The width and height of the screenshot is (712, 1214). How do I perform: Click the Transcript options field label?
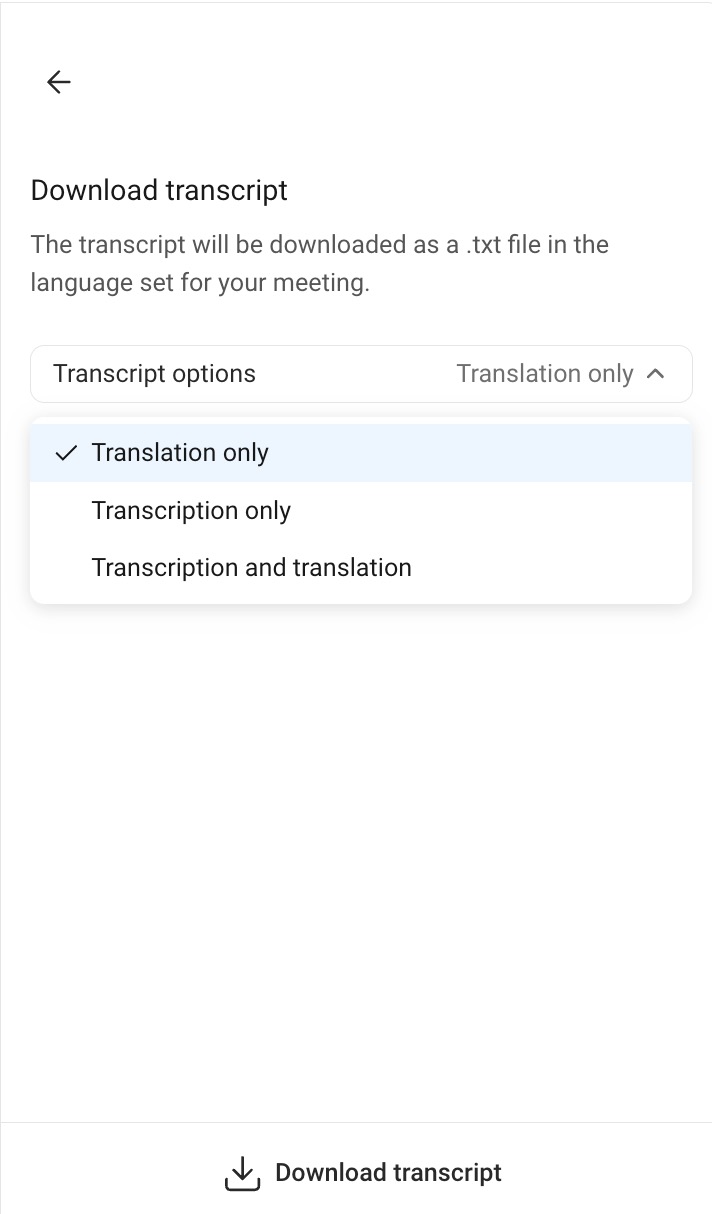154,373
